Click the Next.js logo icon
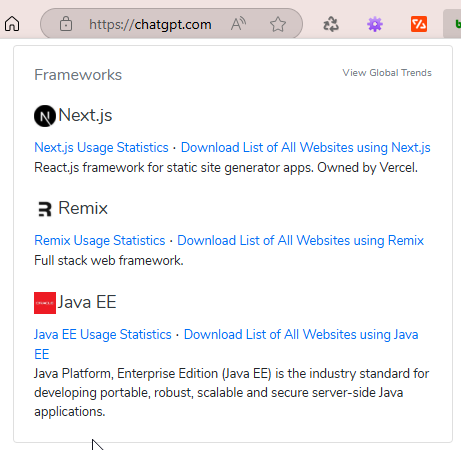The height and width of the screenshot is (450, 461). (45, 116)
